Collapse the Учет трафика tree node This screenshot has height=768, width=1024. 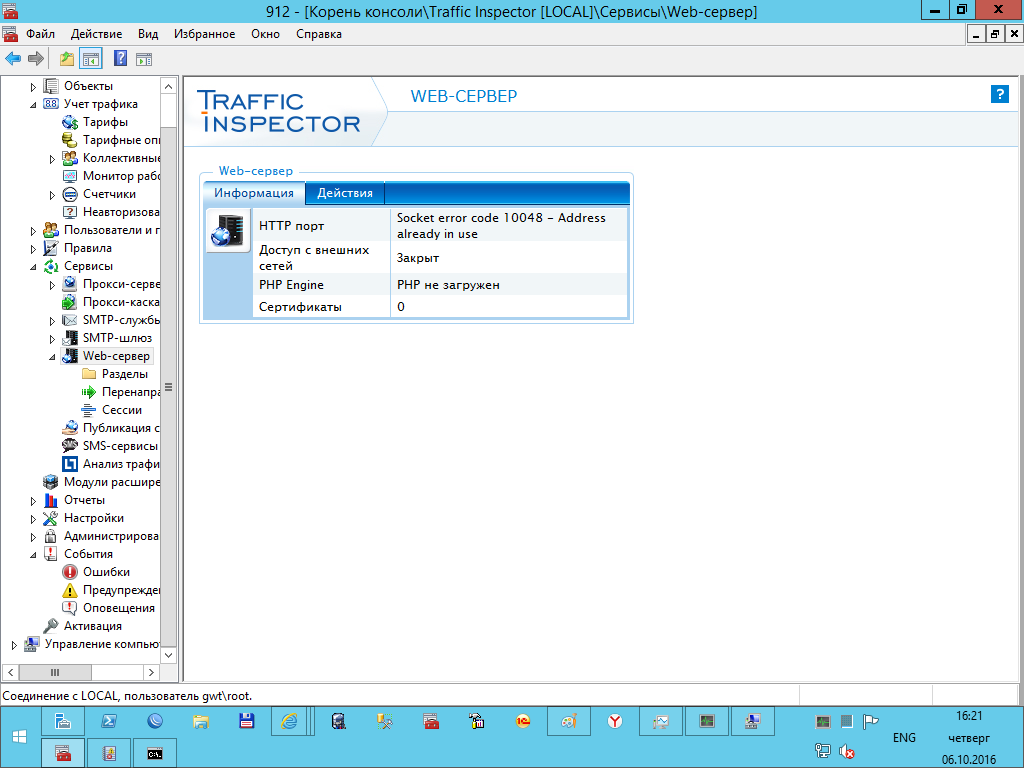pos(33,104)
